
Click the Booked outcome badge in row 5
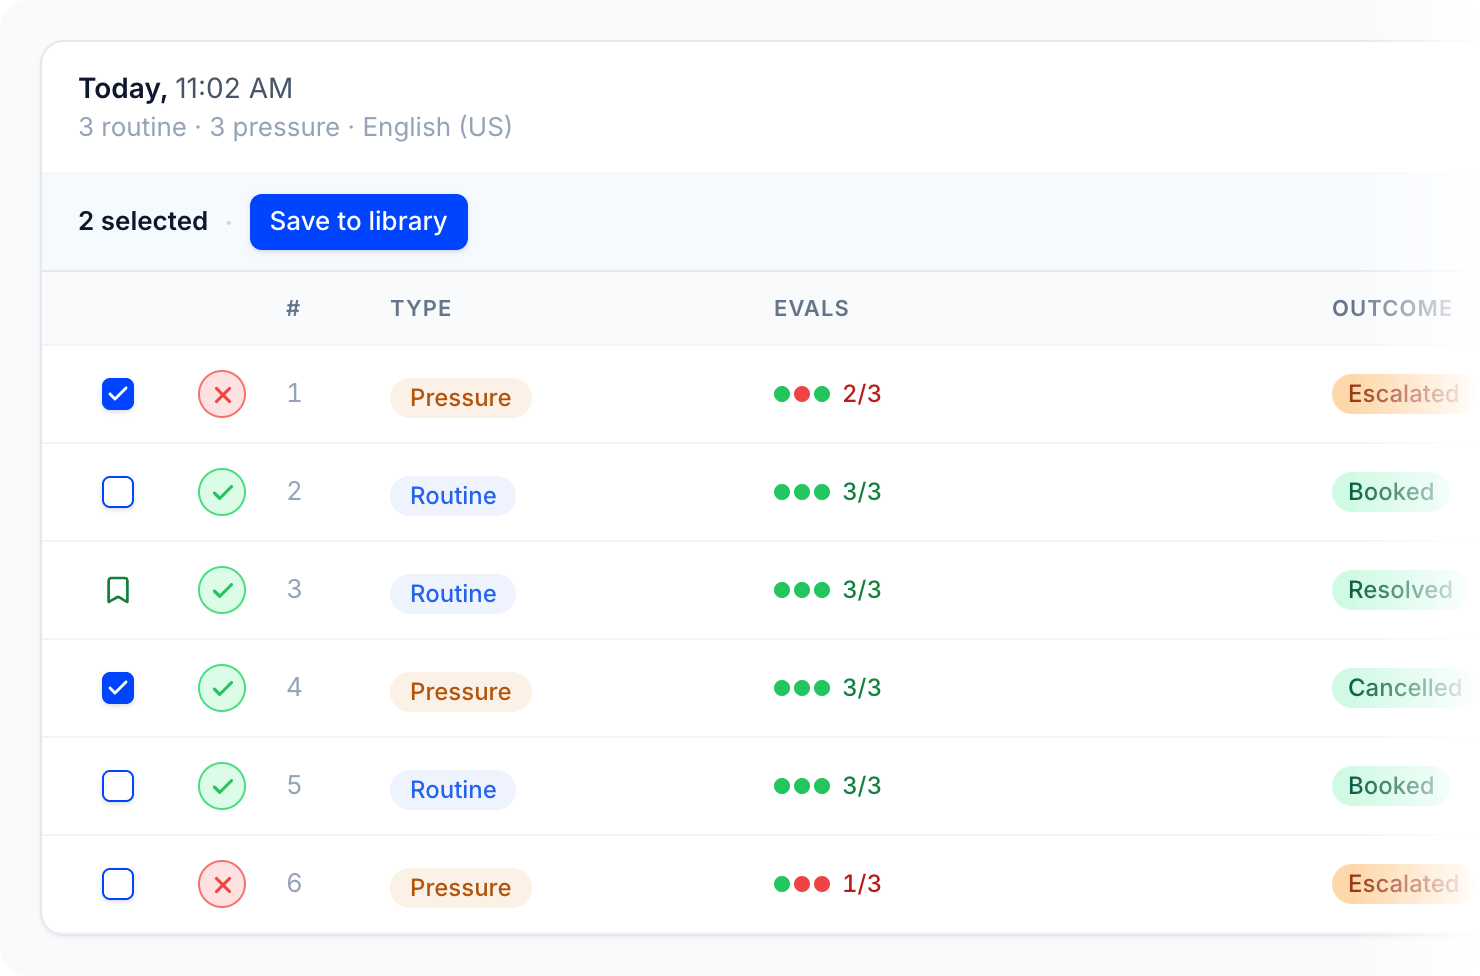tap(1391, 786)
